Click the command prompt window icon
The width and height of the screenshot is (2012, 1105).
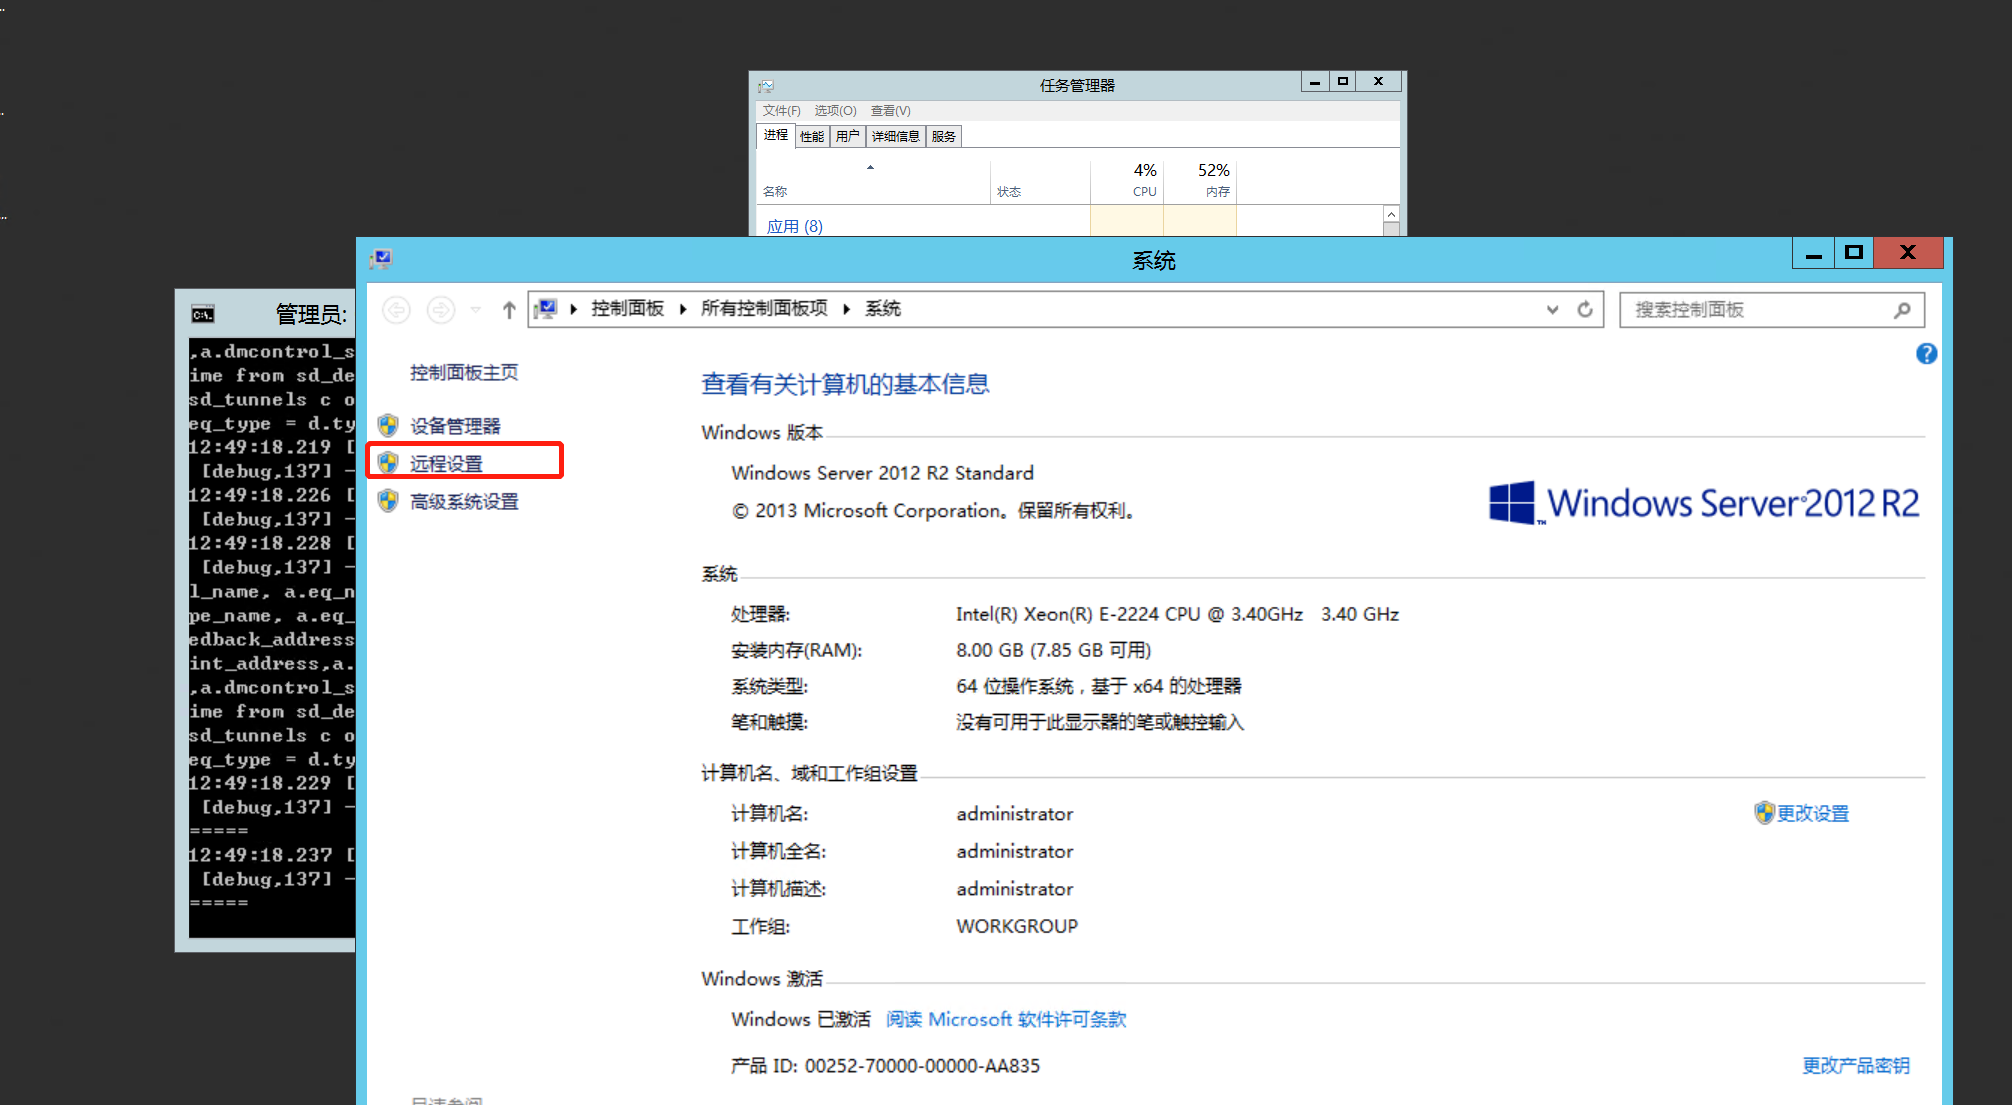tap(203, 315)
